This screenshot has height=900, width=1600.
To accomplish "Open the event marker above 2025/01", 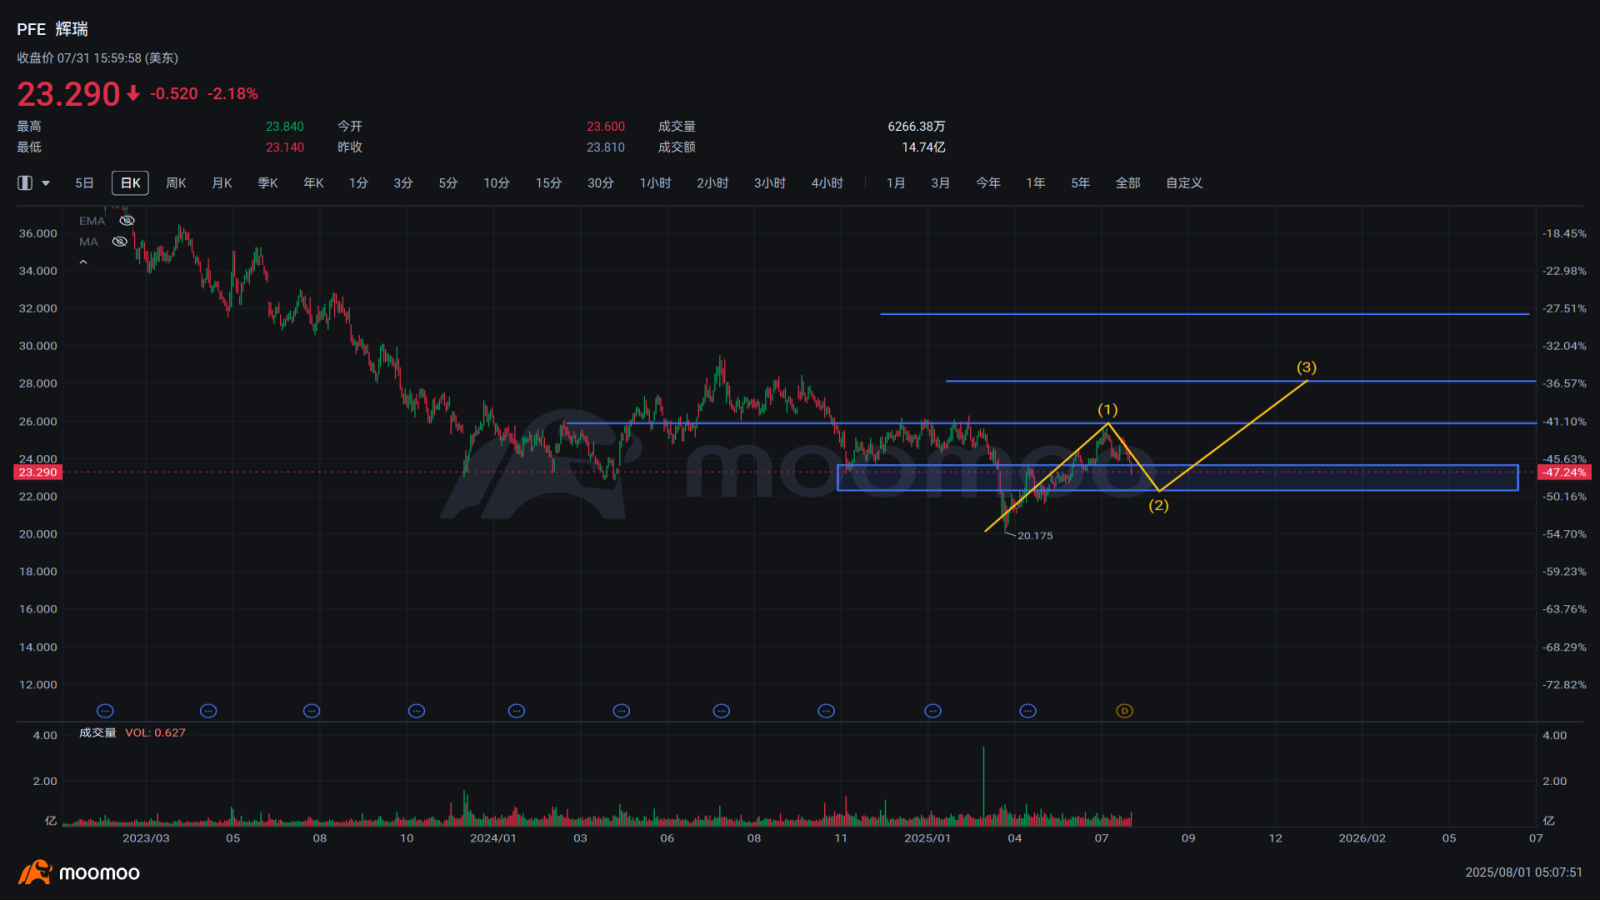I will (x=933, y=711).
